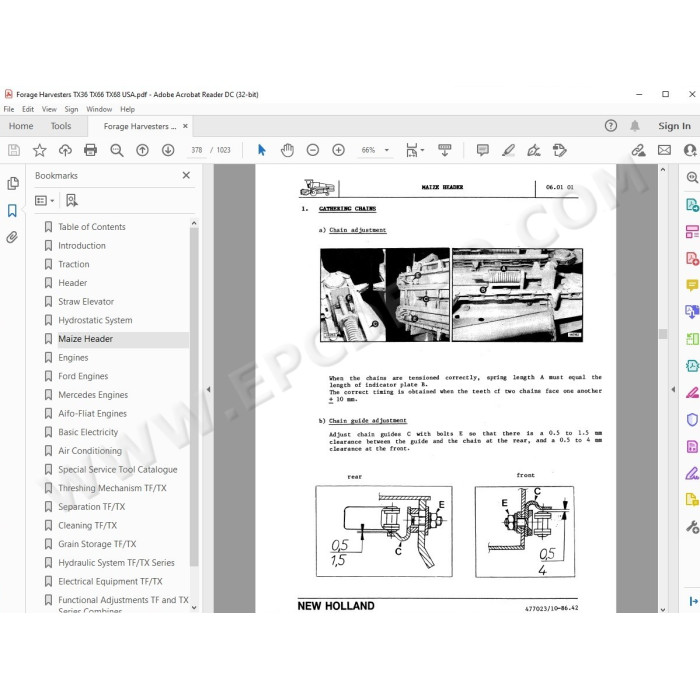Open Comment tool in right pane

692,285
